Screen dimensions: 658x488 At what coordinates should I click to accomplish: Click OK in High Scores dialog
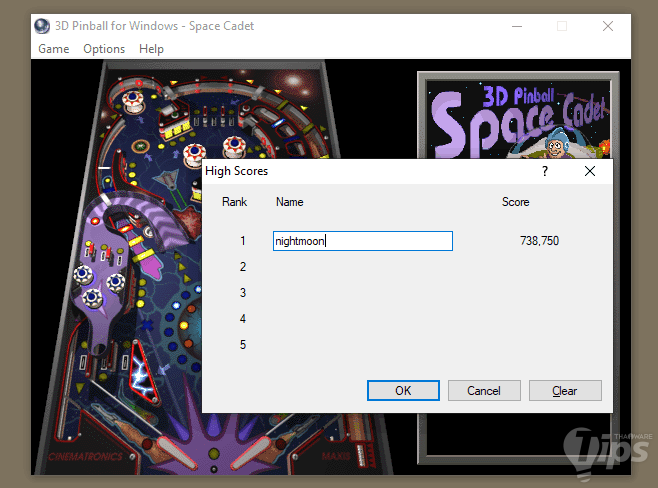403,391
